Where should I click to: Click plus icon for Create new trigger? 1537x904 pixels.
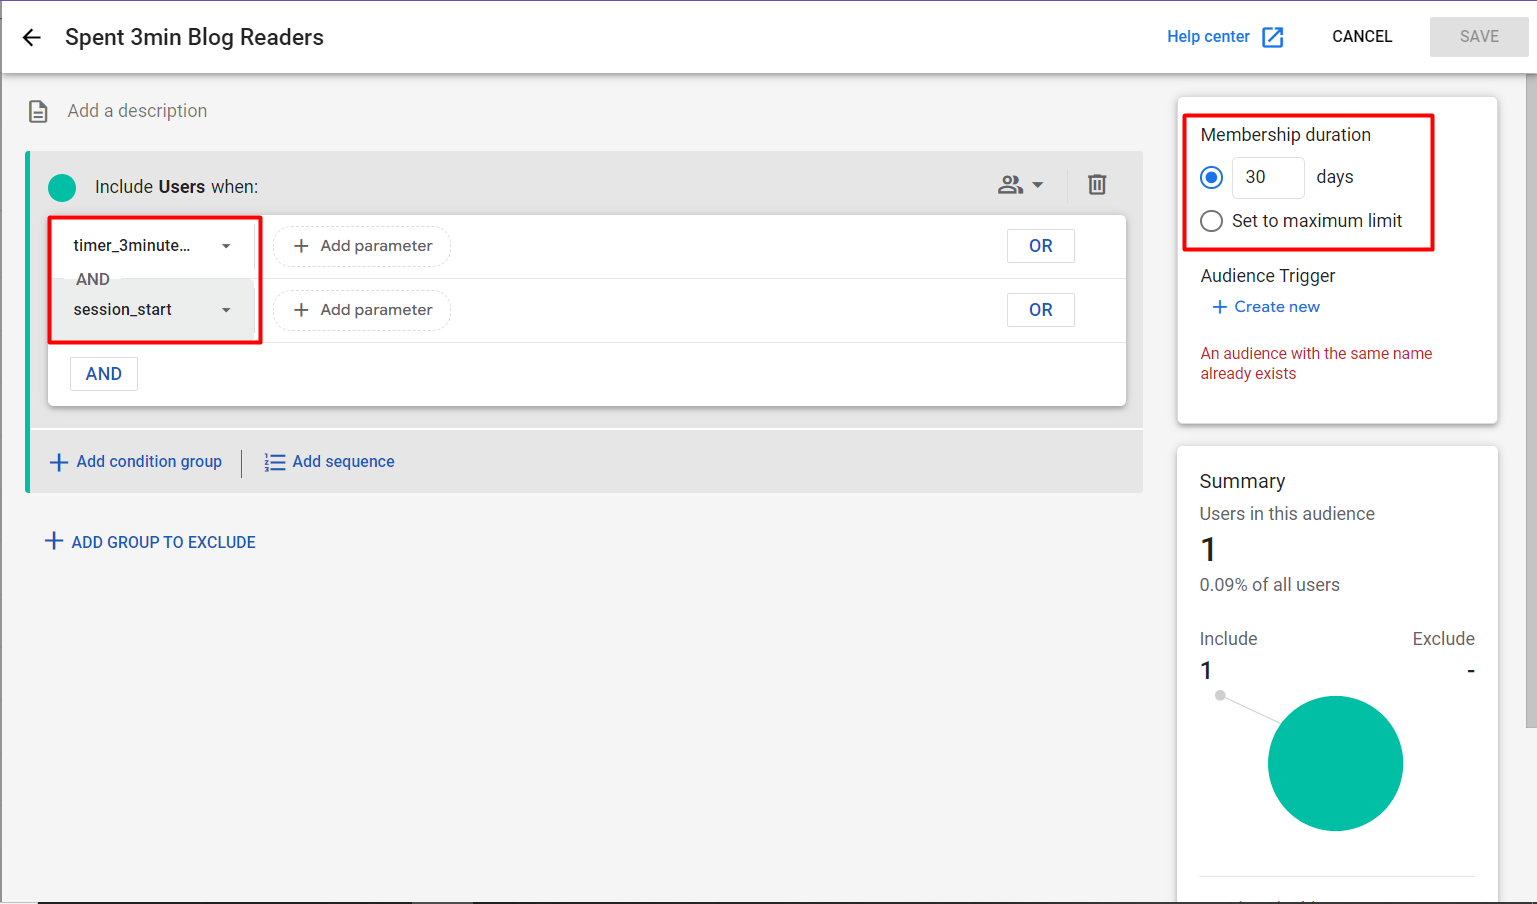click(1219, 307)
